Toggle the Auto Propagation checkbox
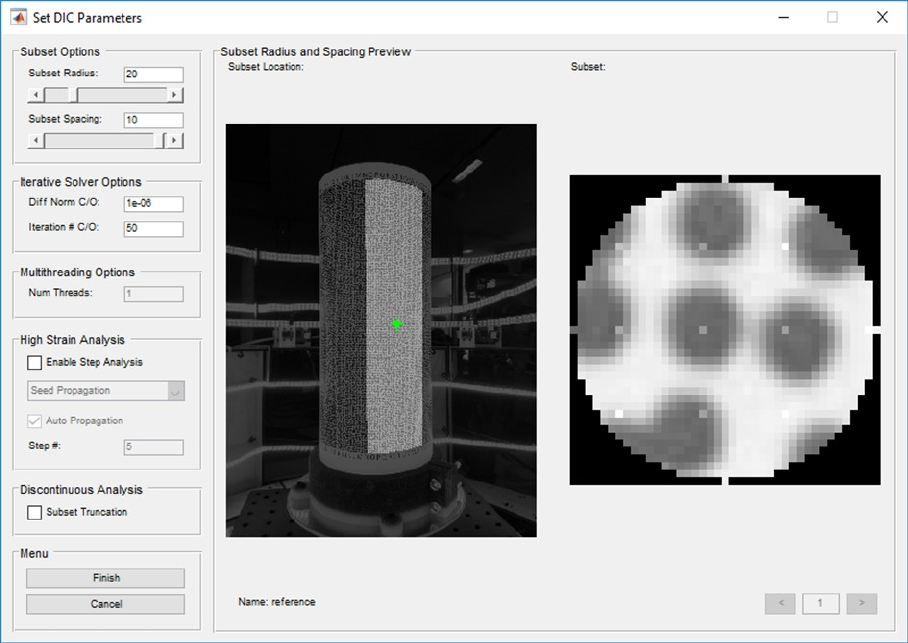This screenshot has width=908, height=643. (35, 421)
